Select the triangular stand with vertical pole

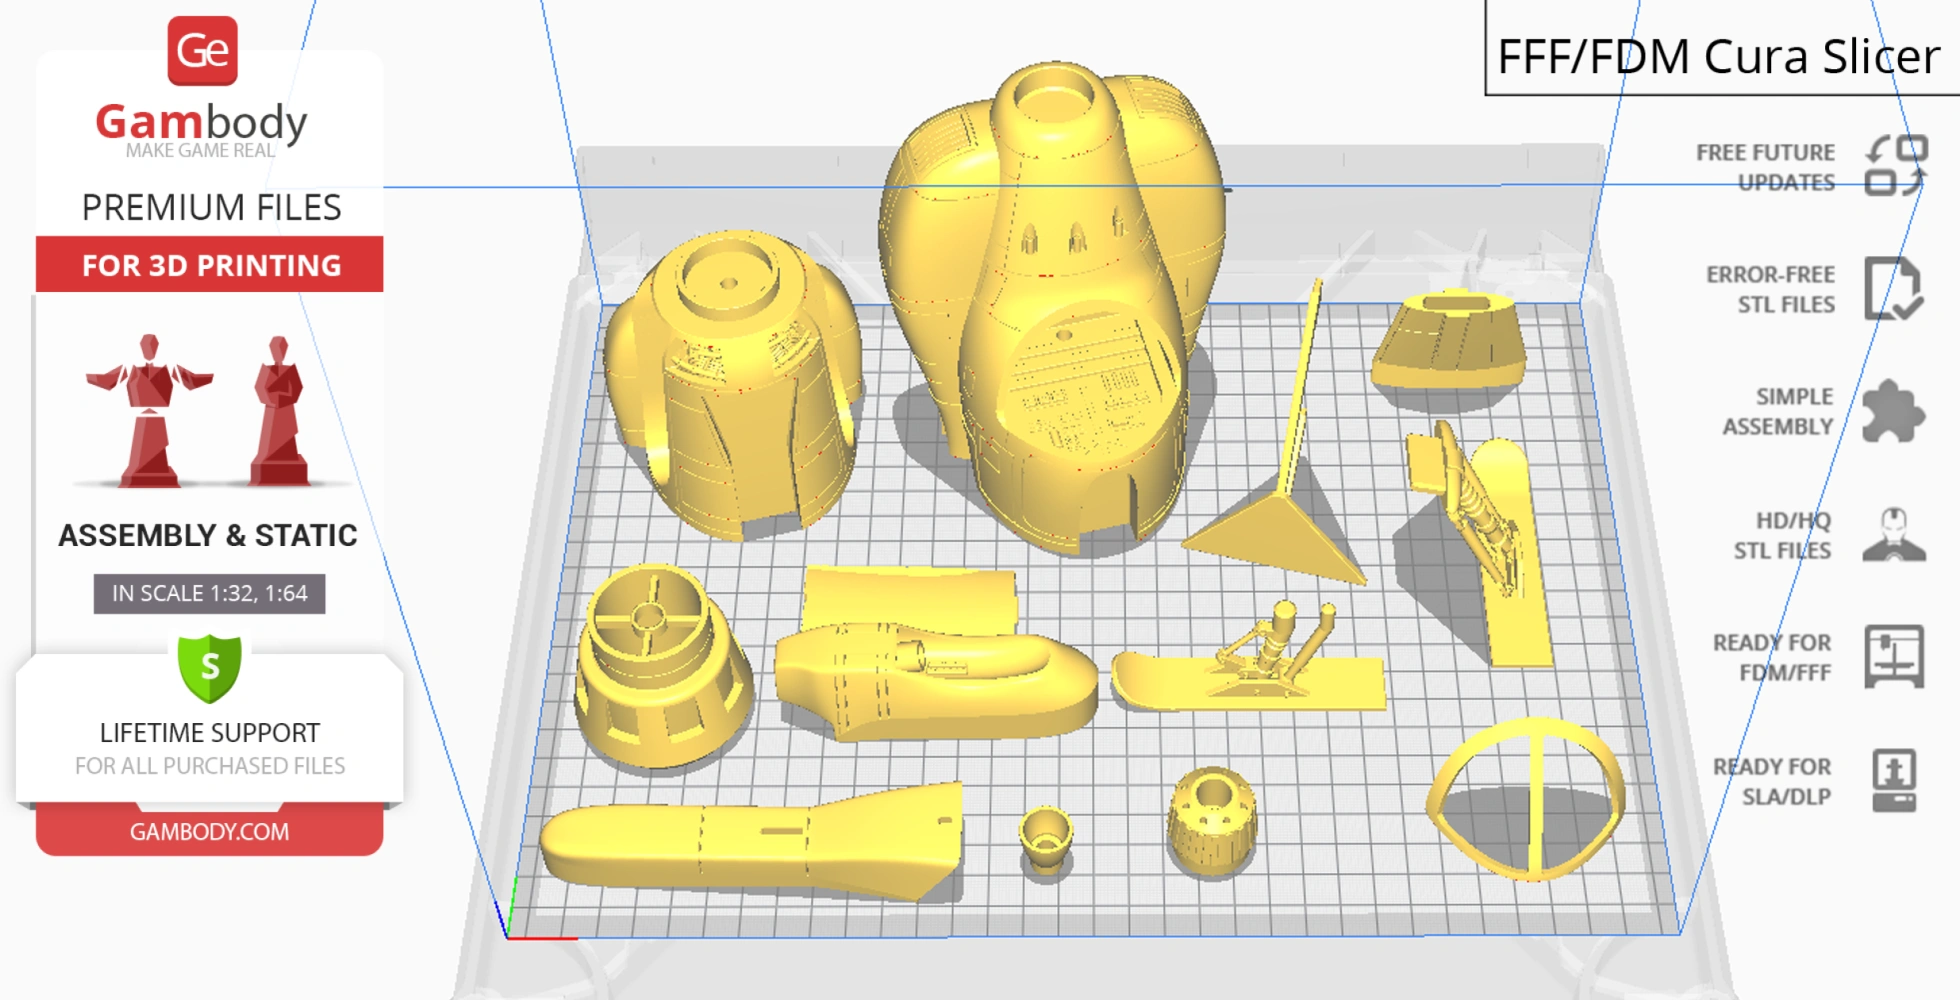point(1280,520)
